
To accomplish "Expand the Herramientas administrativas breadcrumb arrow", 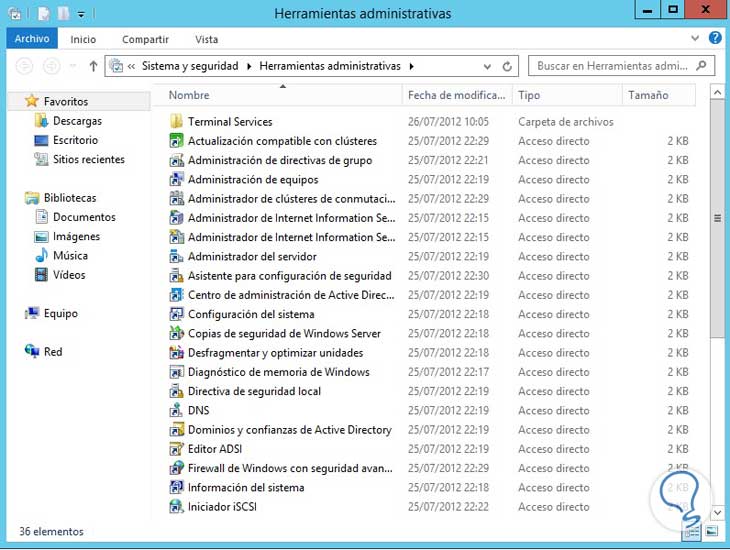I will [412, 67].
